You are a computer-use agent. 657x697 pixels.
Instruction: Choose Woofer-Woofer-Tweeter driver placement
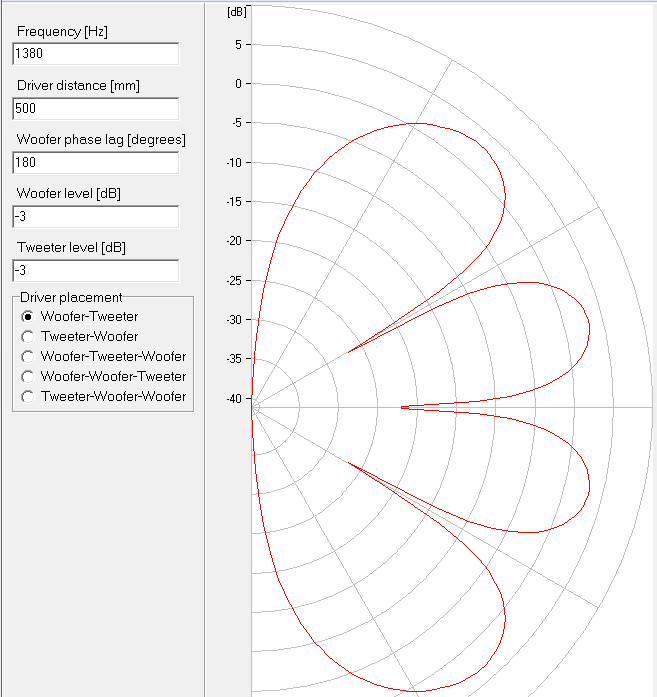[28, 377]
